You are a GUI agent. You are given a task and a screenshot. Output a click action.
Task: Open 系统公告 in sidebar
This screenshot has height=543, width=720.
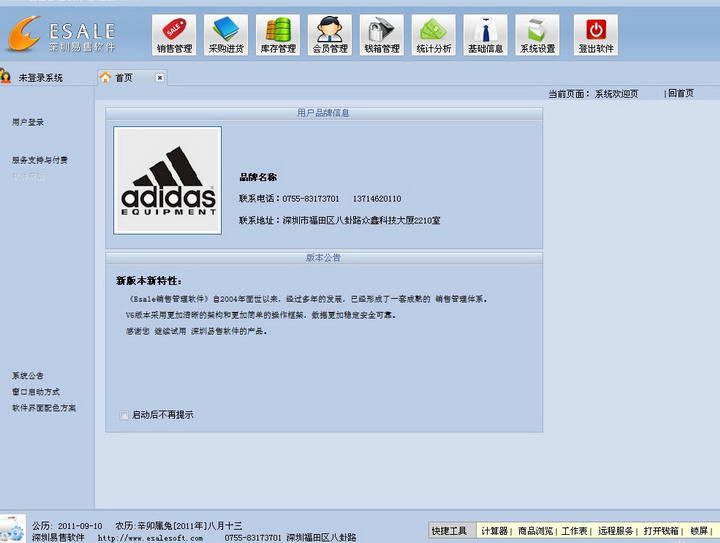click(28, 375)
